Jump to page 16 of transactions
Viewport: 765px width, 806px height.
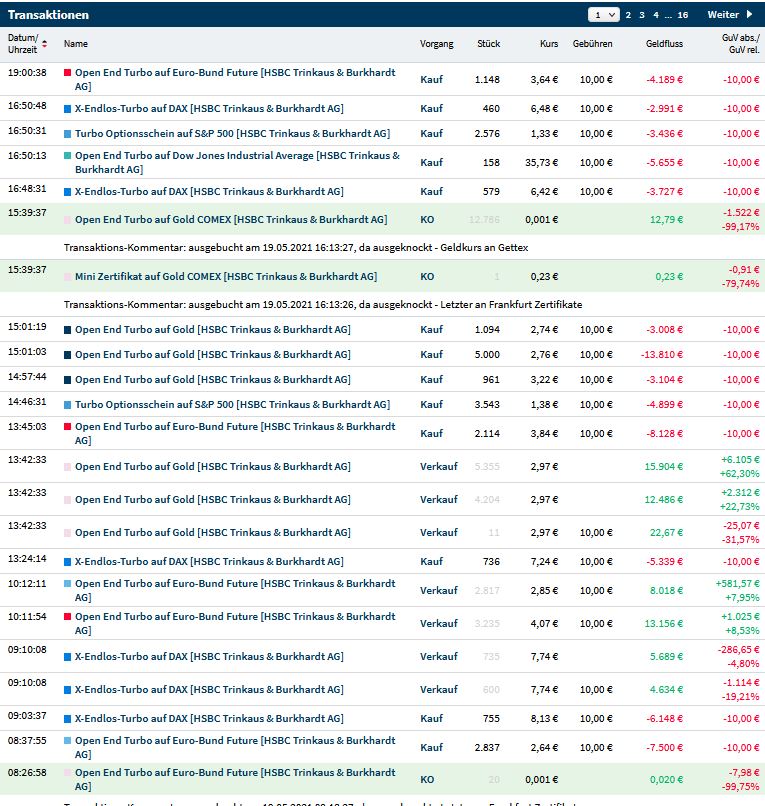point(683,15)
